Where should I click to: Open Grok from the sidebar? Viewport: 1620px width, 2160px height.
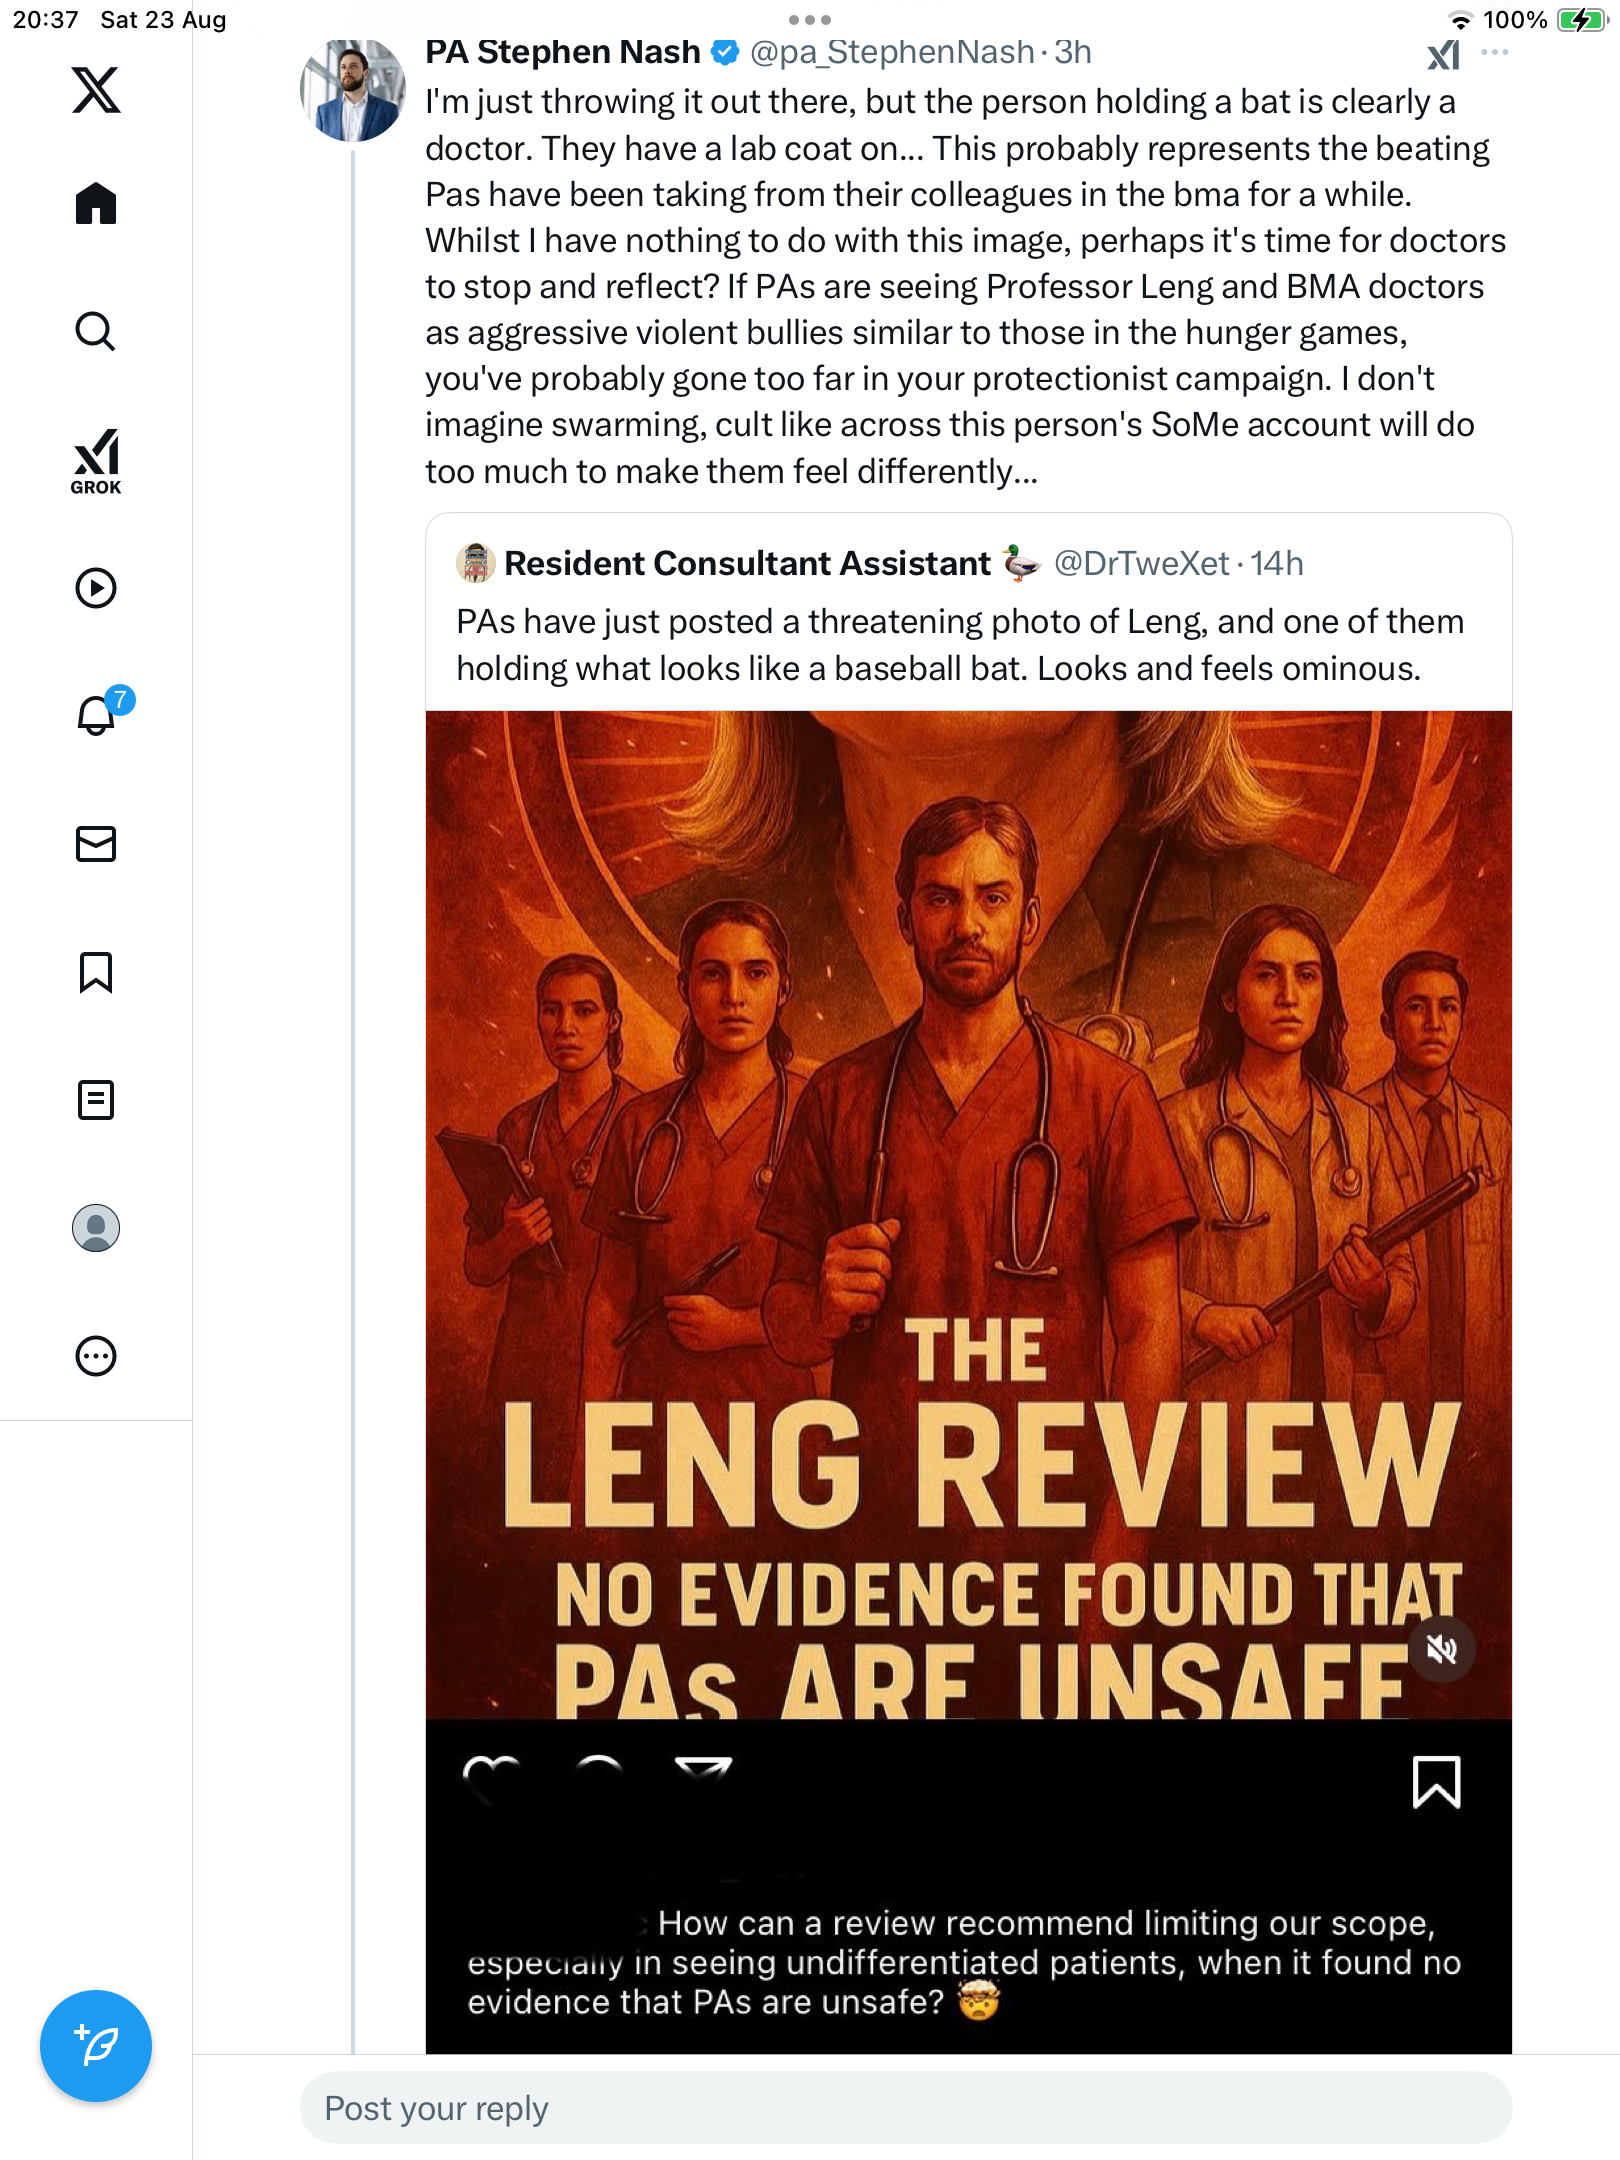pyautogui.click(x=96, y=462)
